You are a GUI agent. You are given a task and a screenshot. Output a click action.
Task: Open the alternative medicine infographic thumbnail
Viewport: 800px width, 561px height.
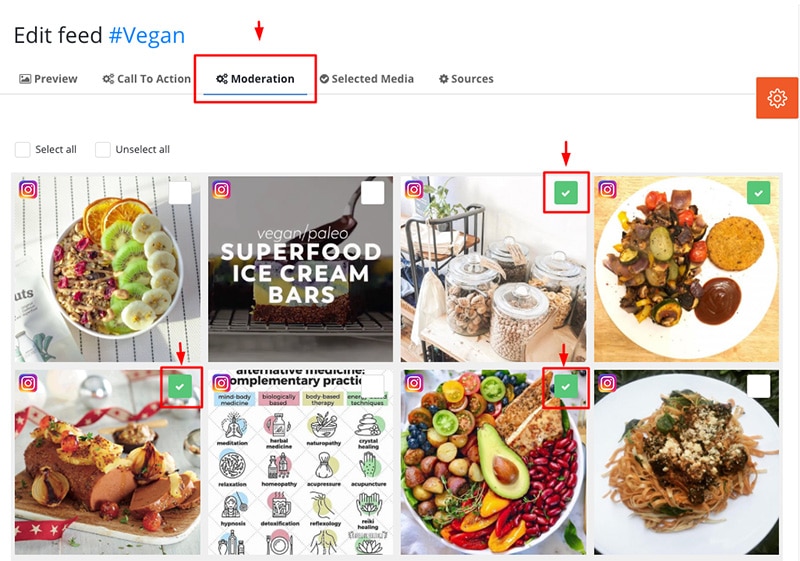coord(301,463)
